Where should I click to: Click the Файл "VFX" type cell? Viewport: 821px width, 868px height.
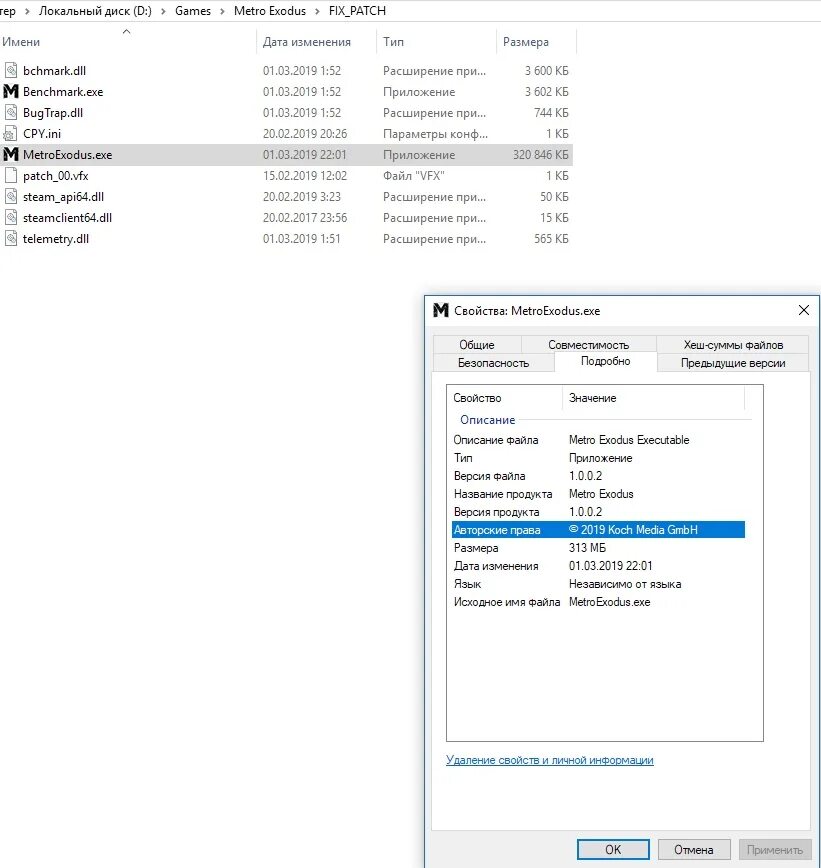(x=414, y=175)
